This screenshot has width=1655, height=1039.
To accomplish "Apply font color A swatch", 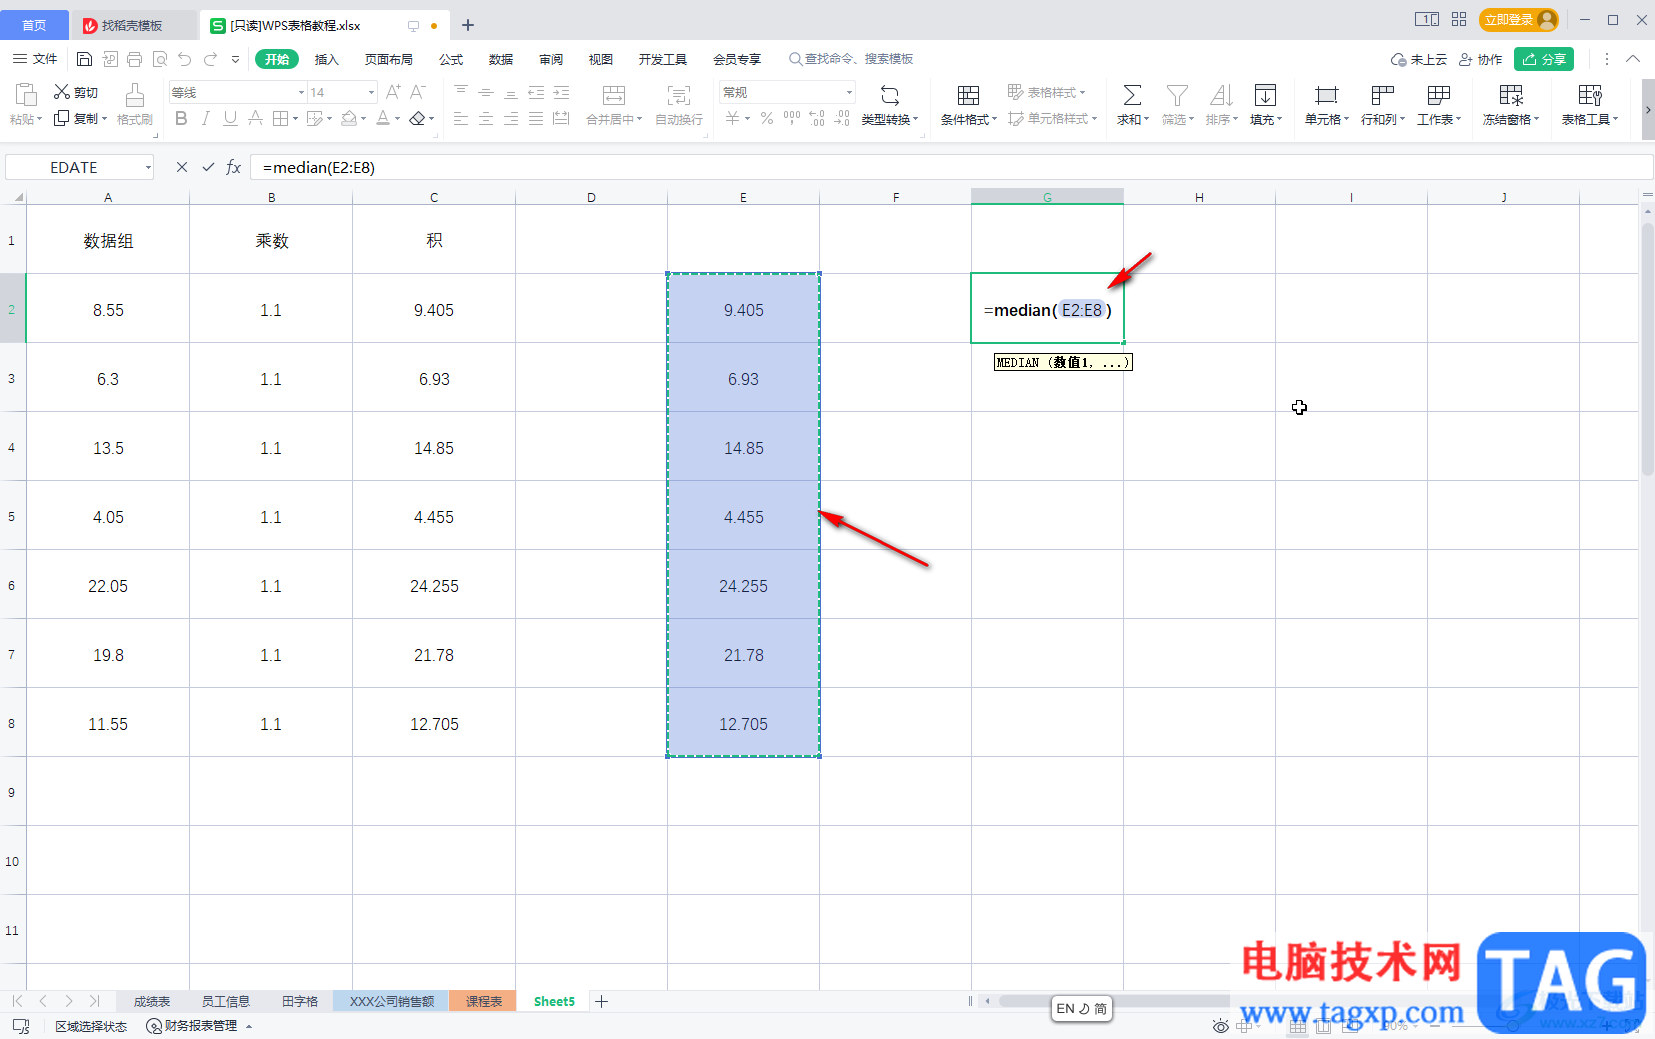I will click(x=383, y=118).
